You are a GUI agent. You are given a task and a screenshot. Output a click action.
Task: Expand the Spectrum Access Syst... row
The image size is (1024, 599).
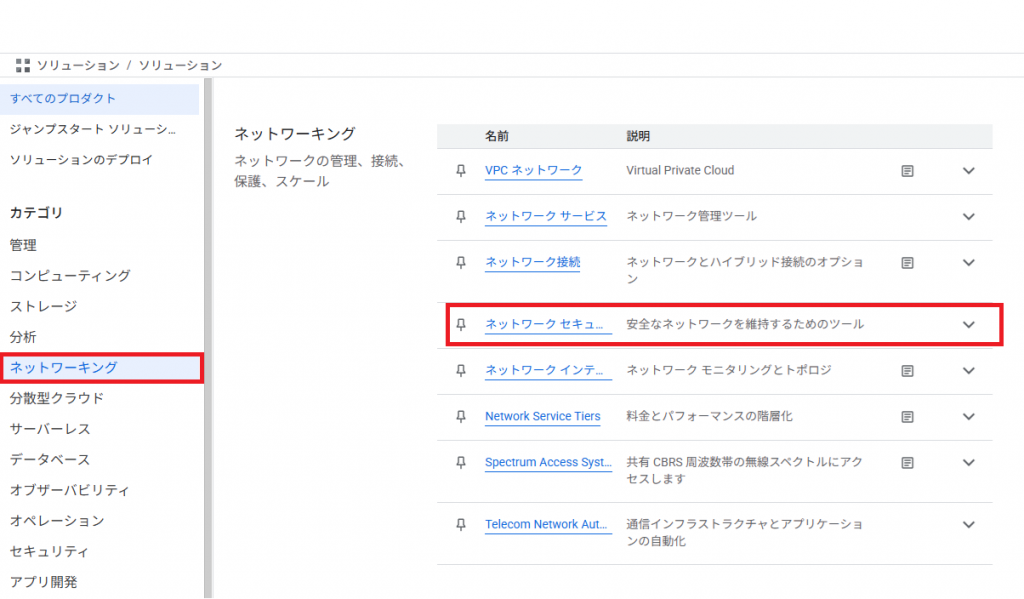point(968,463)
